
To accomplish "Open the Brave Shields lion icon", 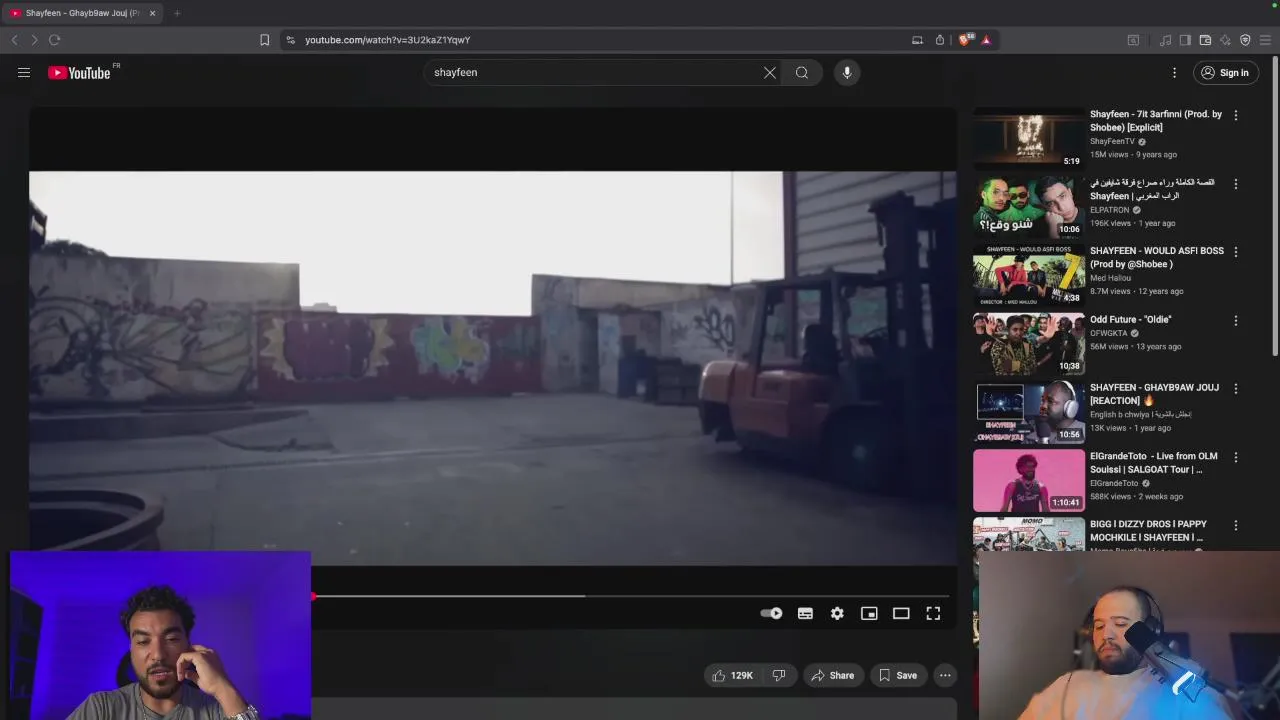I will (965, 40).
